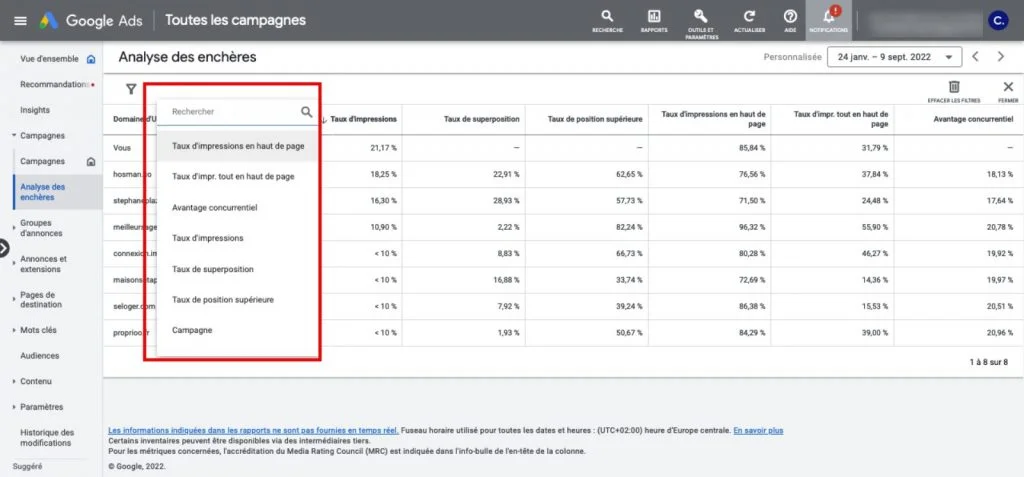Click the Toutes les campagnes title
The image size is (1024, 477).
pyautogui.click(x=235, y=20)
